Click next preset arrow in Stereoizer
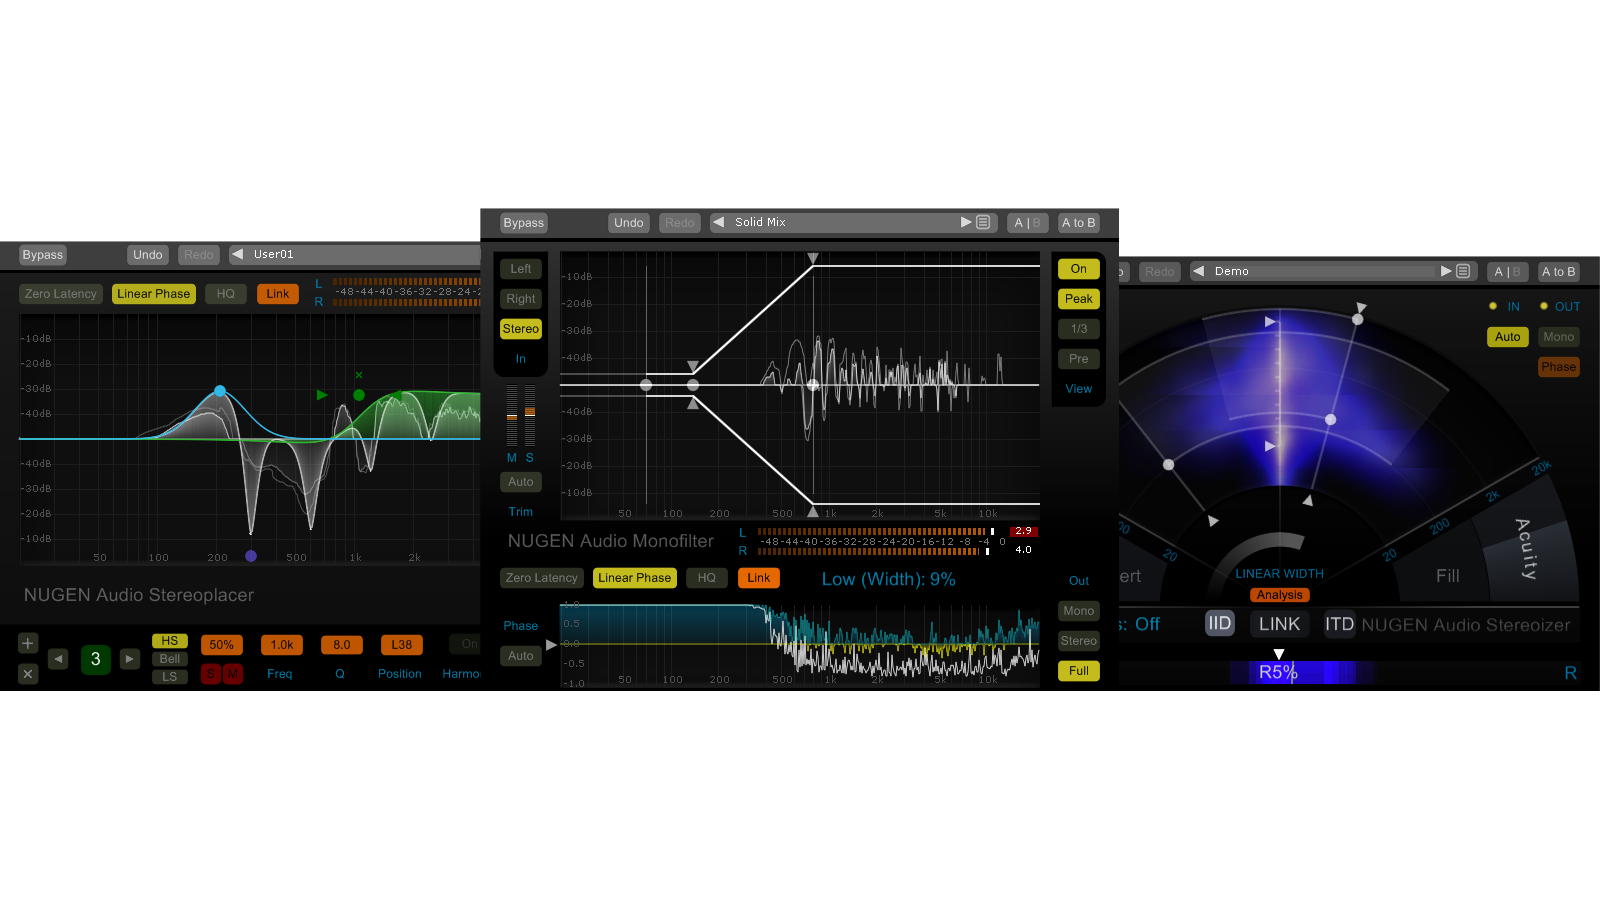The height and width of the screenshot is (900, 1600). (x=1446, y=271)
